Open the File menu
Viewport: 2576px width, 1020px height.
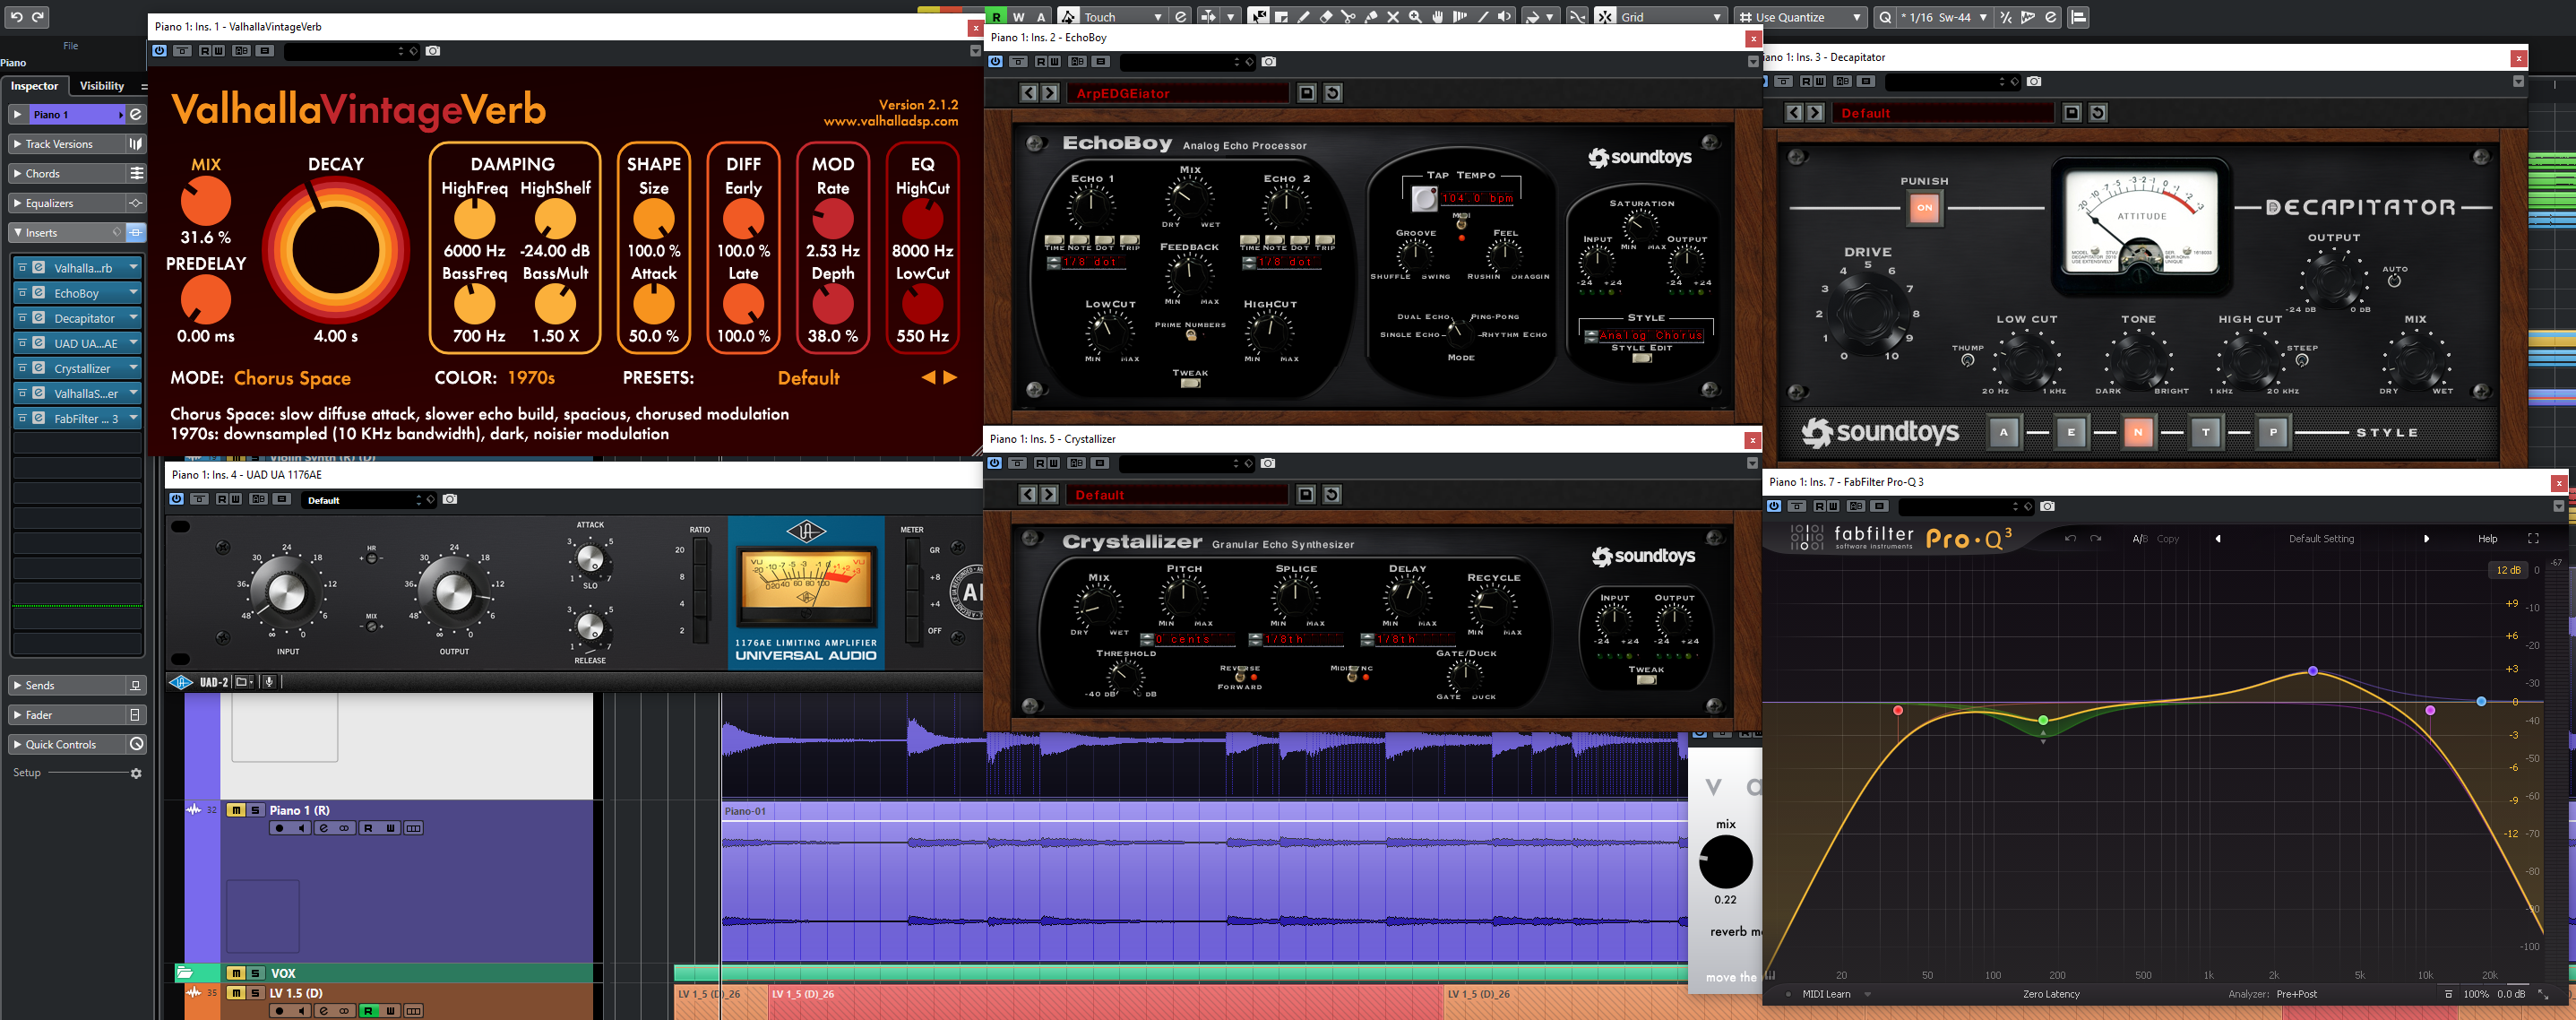pos(70,46)
